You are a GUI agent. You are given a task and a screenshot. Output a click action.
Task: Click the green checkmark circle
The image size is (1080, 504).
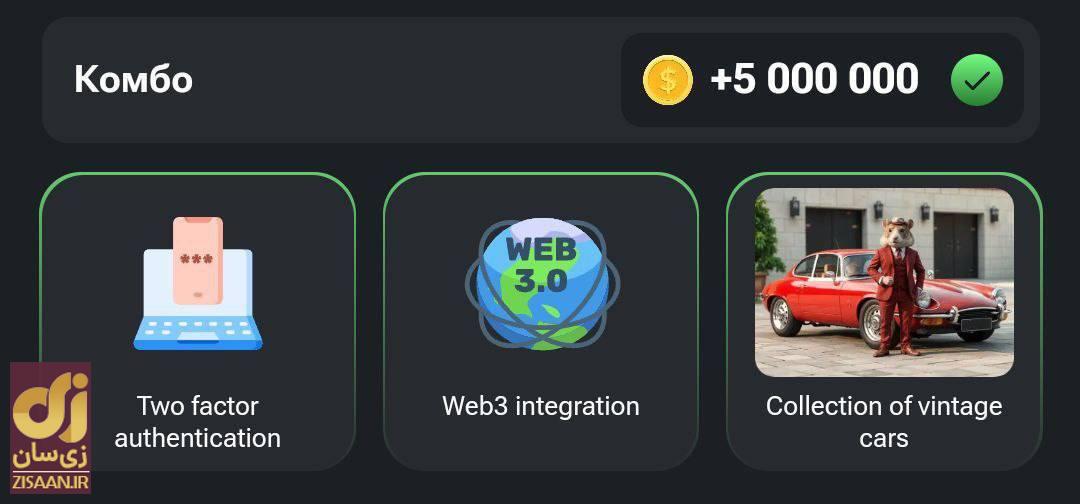coord(977,80)
